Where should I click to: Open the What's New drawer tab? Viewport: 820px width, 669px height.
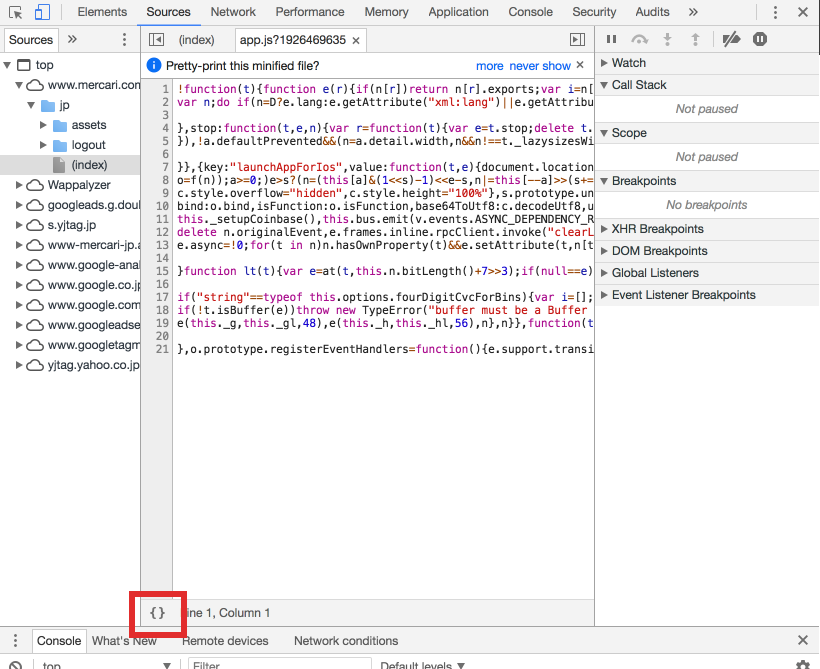[x=124, y=641]
